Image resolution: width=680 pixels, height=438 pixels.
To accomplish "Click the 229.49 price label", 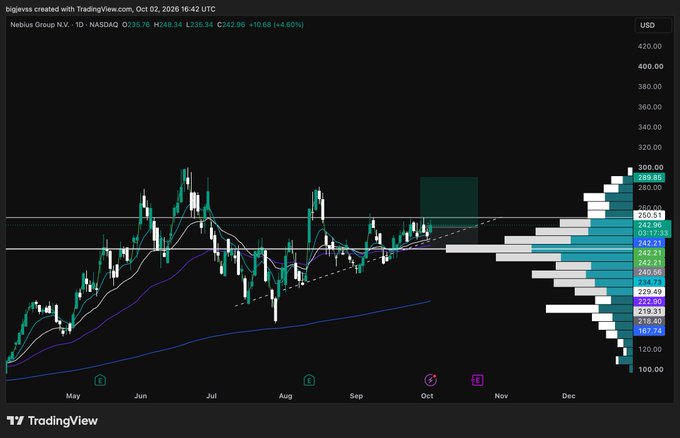I will tap(649, 292).
